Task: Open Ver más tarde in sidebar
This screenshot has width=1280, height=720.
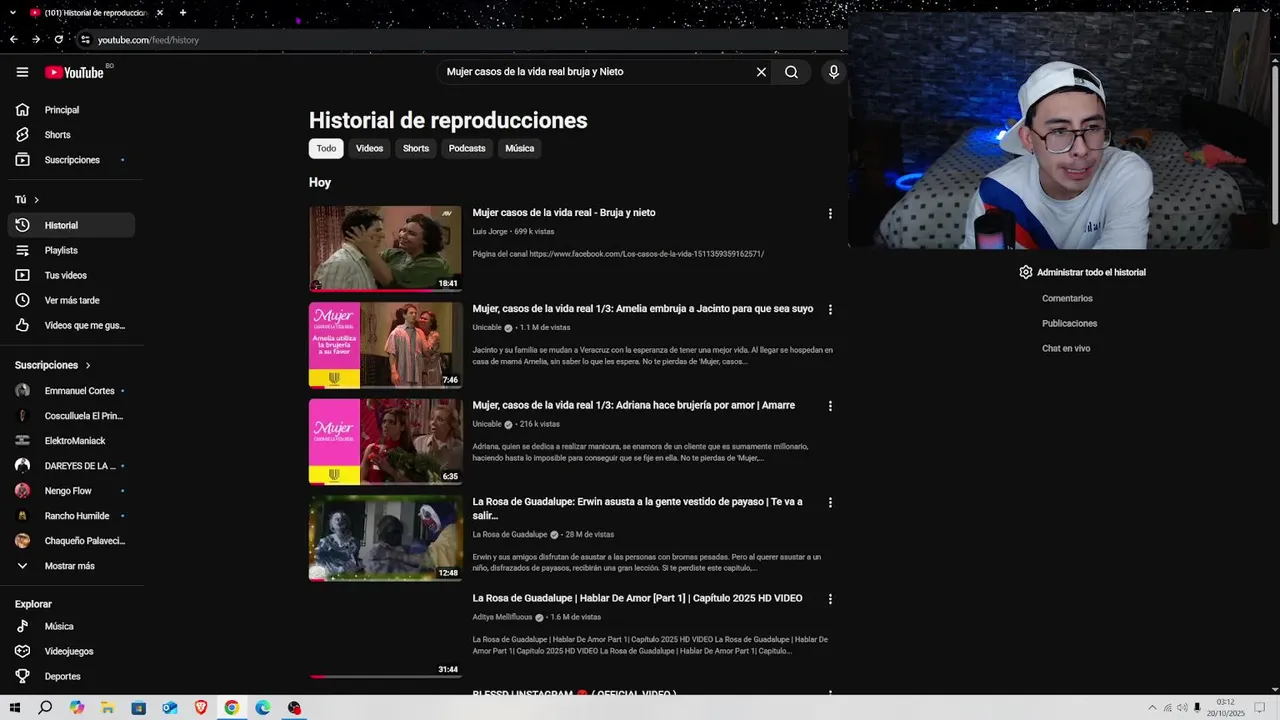Action: pyautogui.click(x=71, y=300)
